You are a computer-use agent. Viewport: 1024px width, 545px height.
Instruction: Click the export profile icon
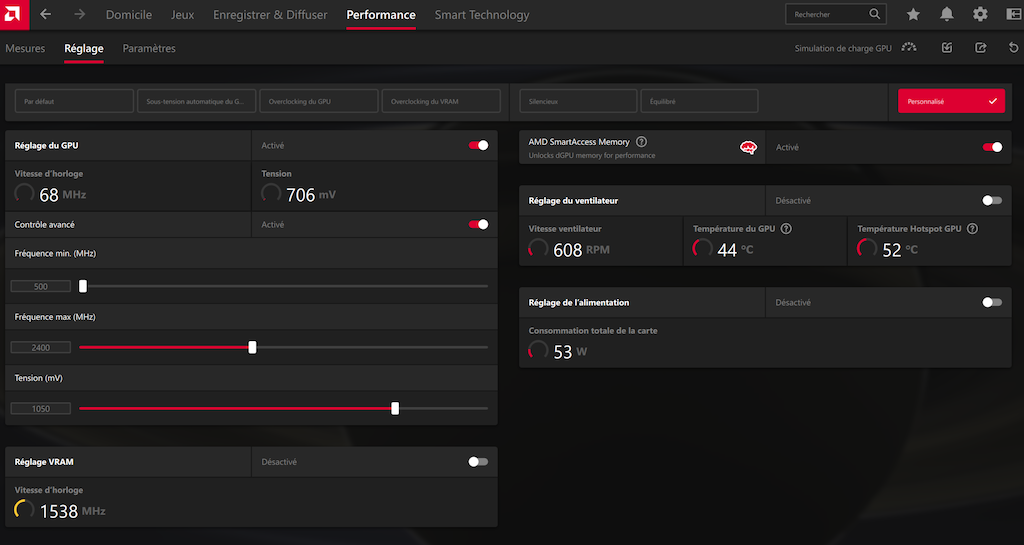click(x=980, y=48)
